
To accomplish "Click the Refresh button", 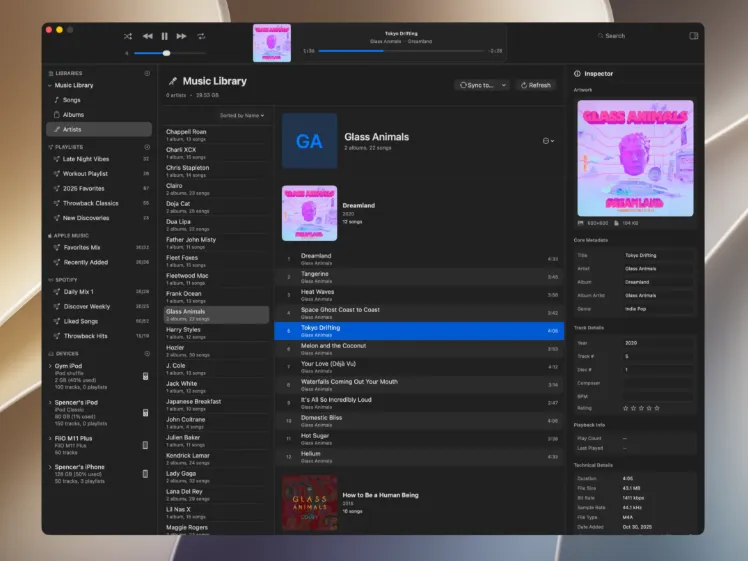I will coord(536,85).
